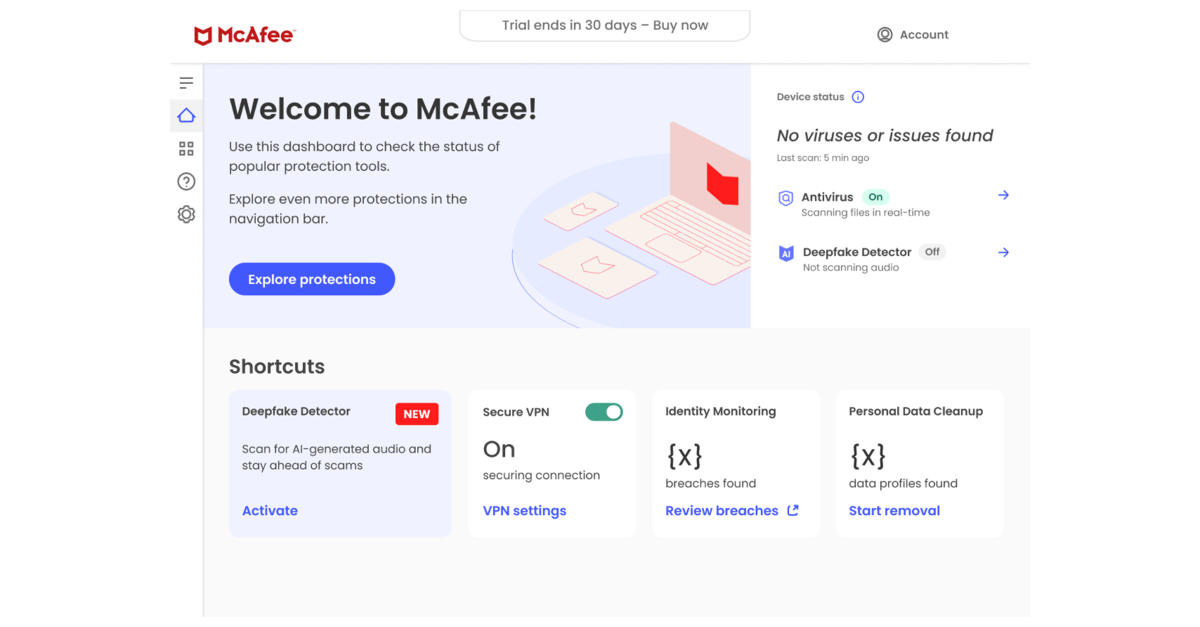This screenshot has height=627, width=1200.
Task: Click Explore protections
Action: point(311,279)
